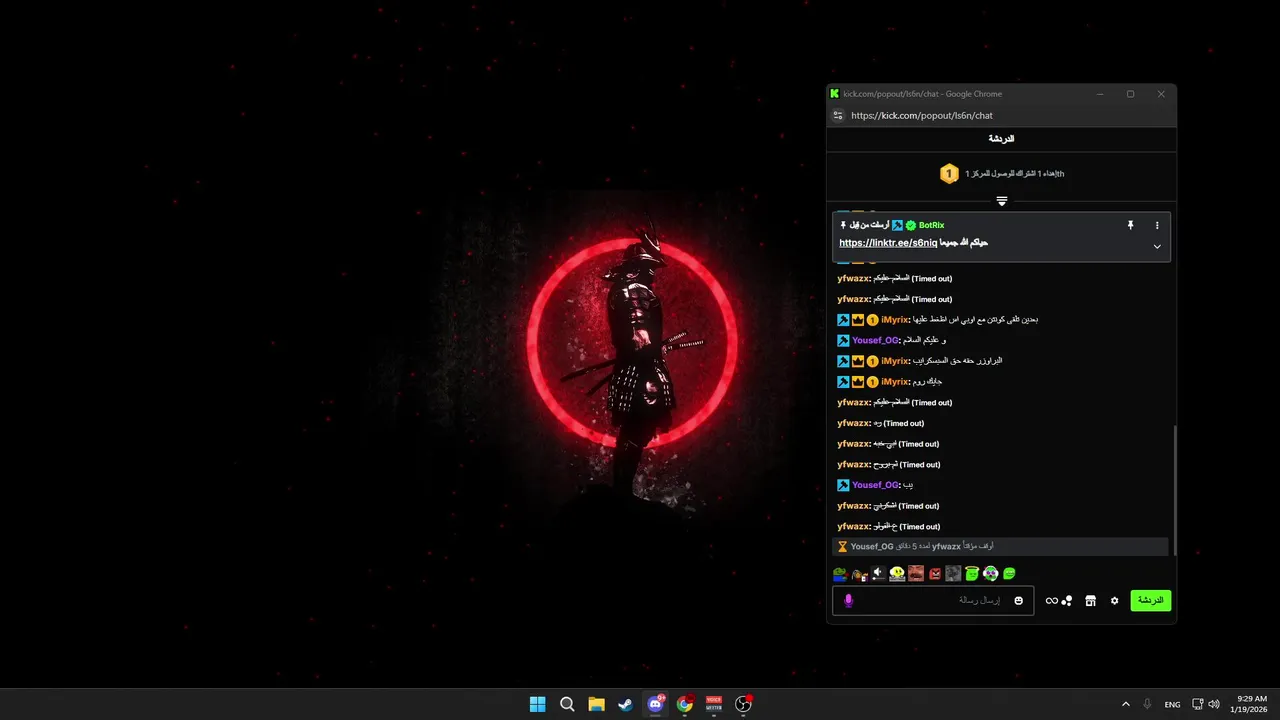Insert the mustache man face emote
1280x720 pixels.
[x=916, y=574]
